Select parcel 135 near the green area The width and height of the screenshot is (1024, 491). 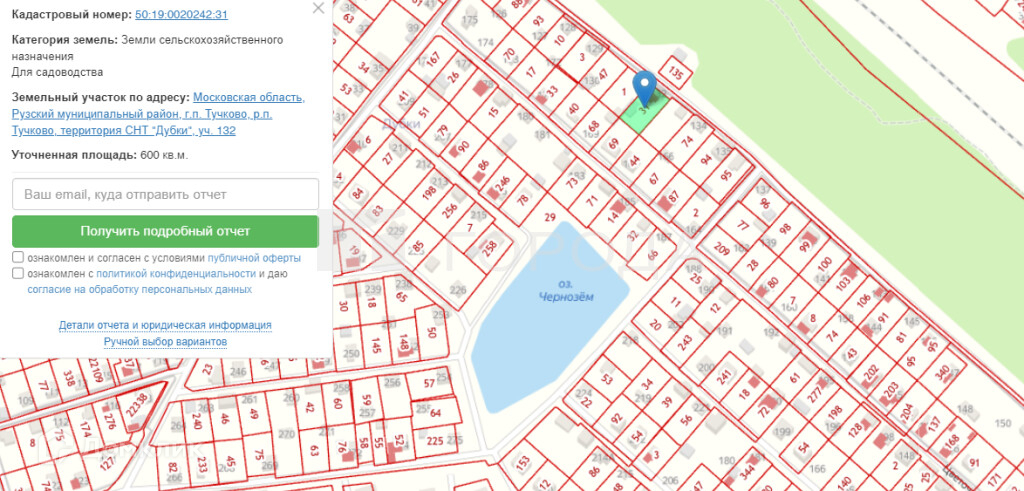pos(676,73)
